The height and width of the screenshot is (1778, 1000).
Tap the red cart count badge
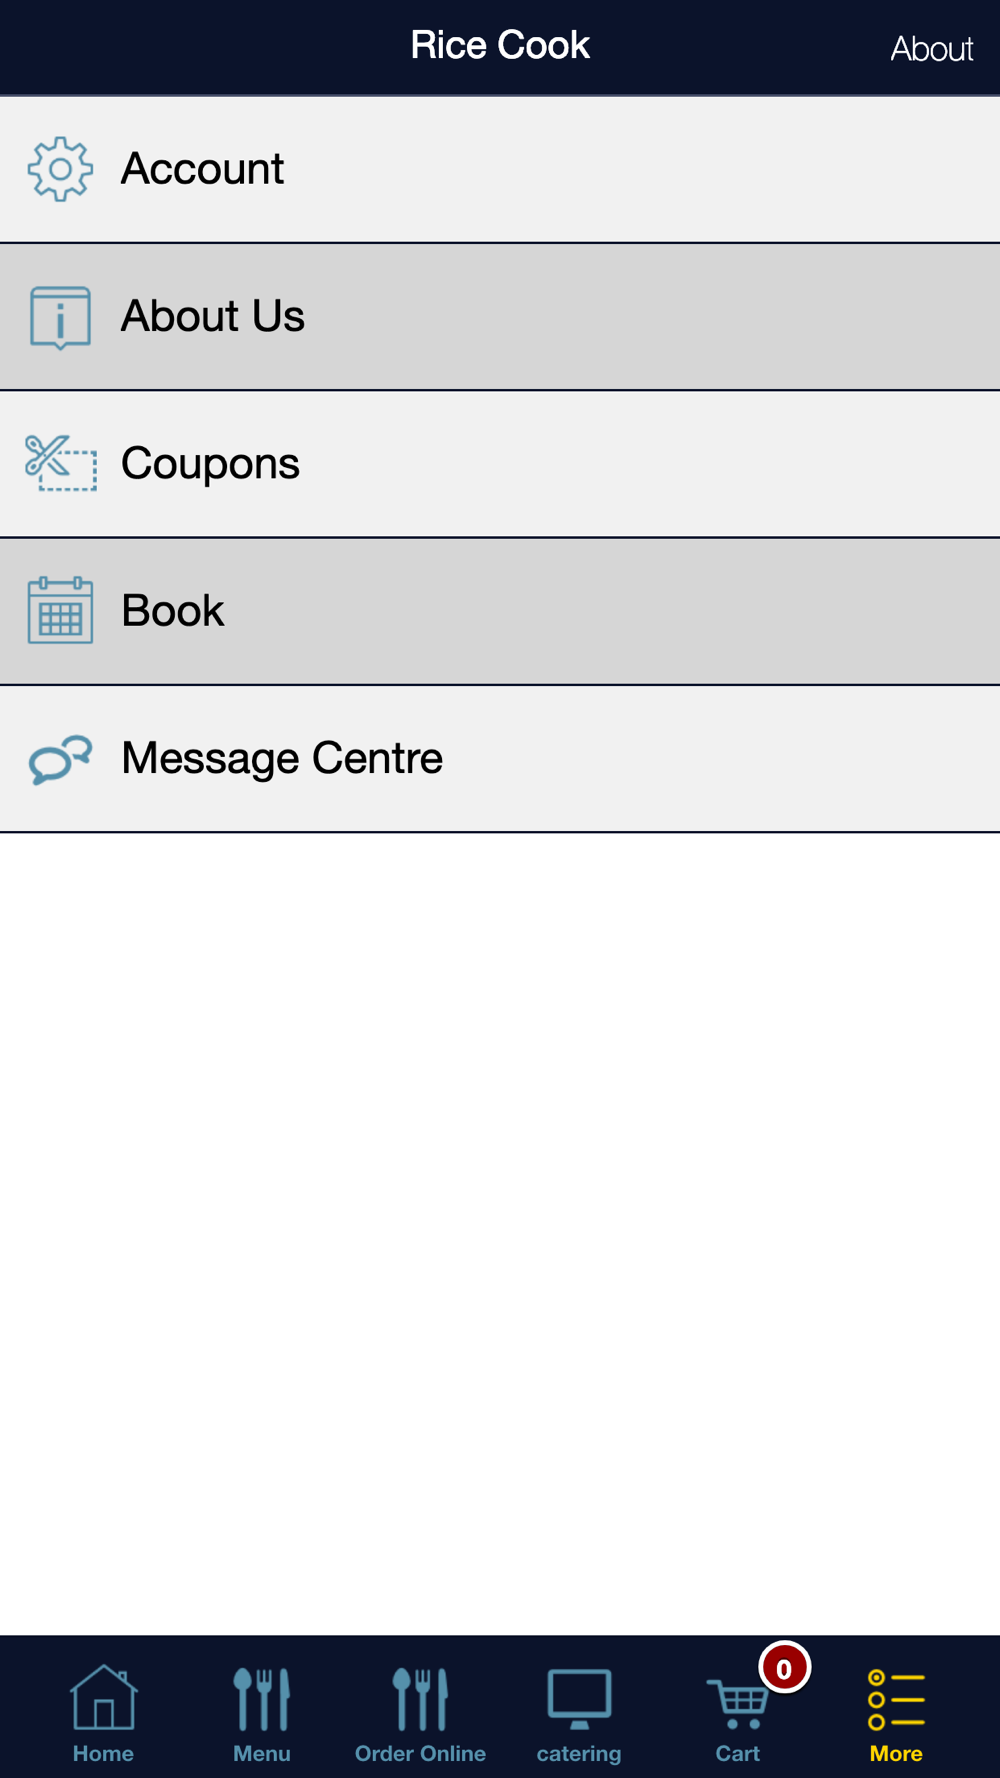pos(784,1668)
